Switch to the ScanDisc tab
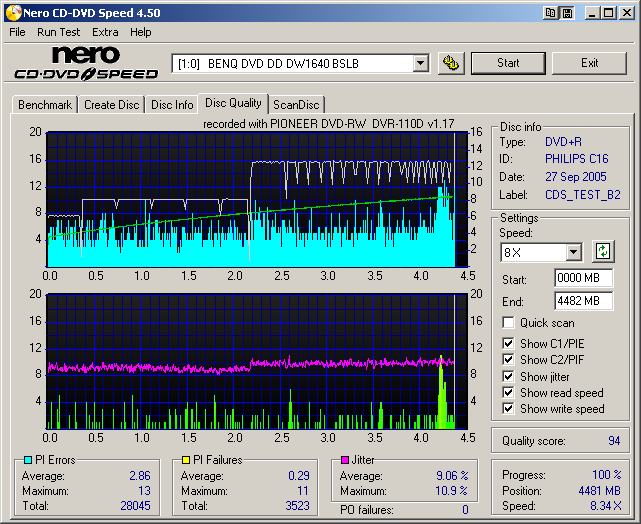The image size is (641, 524). [x=296, y=105]
